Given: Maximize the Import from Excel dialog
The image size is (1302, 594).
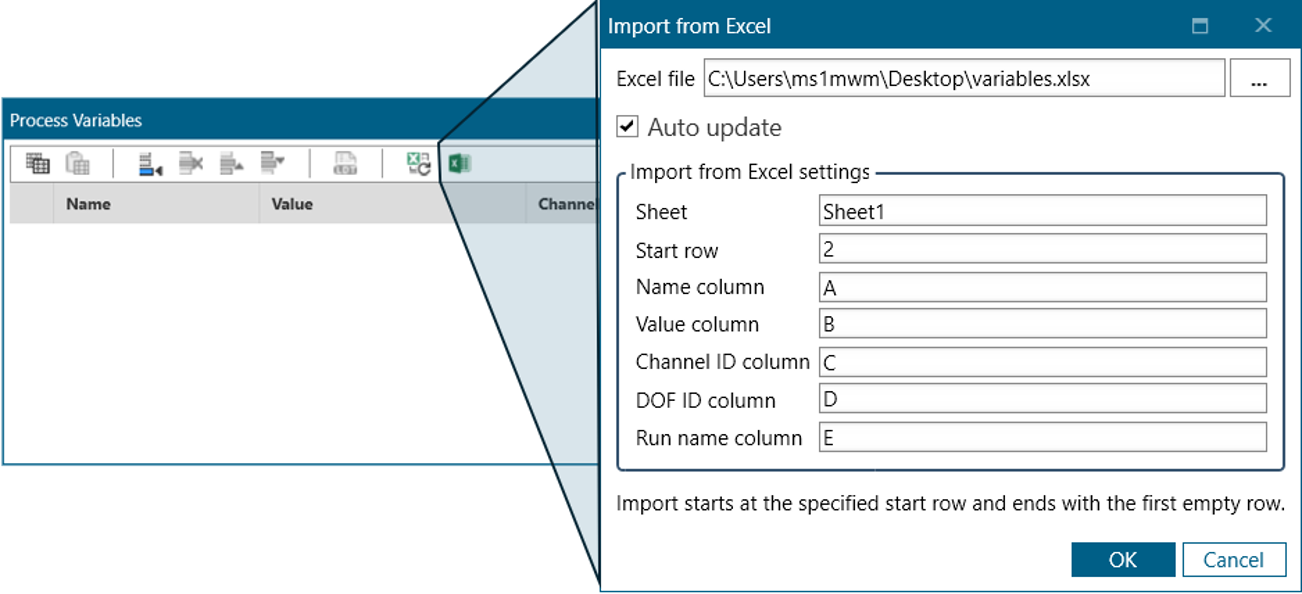Looking at the screenshot, I should pos(1200,26).
